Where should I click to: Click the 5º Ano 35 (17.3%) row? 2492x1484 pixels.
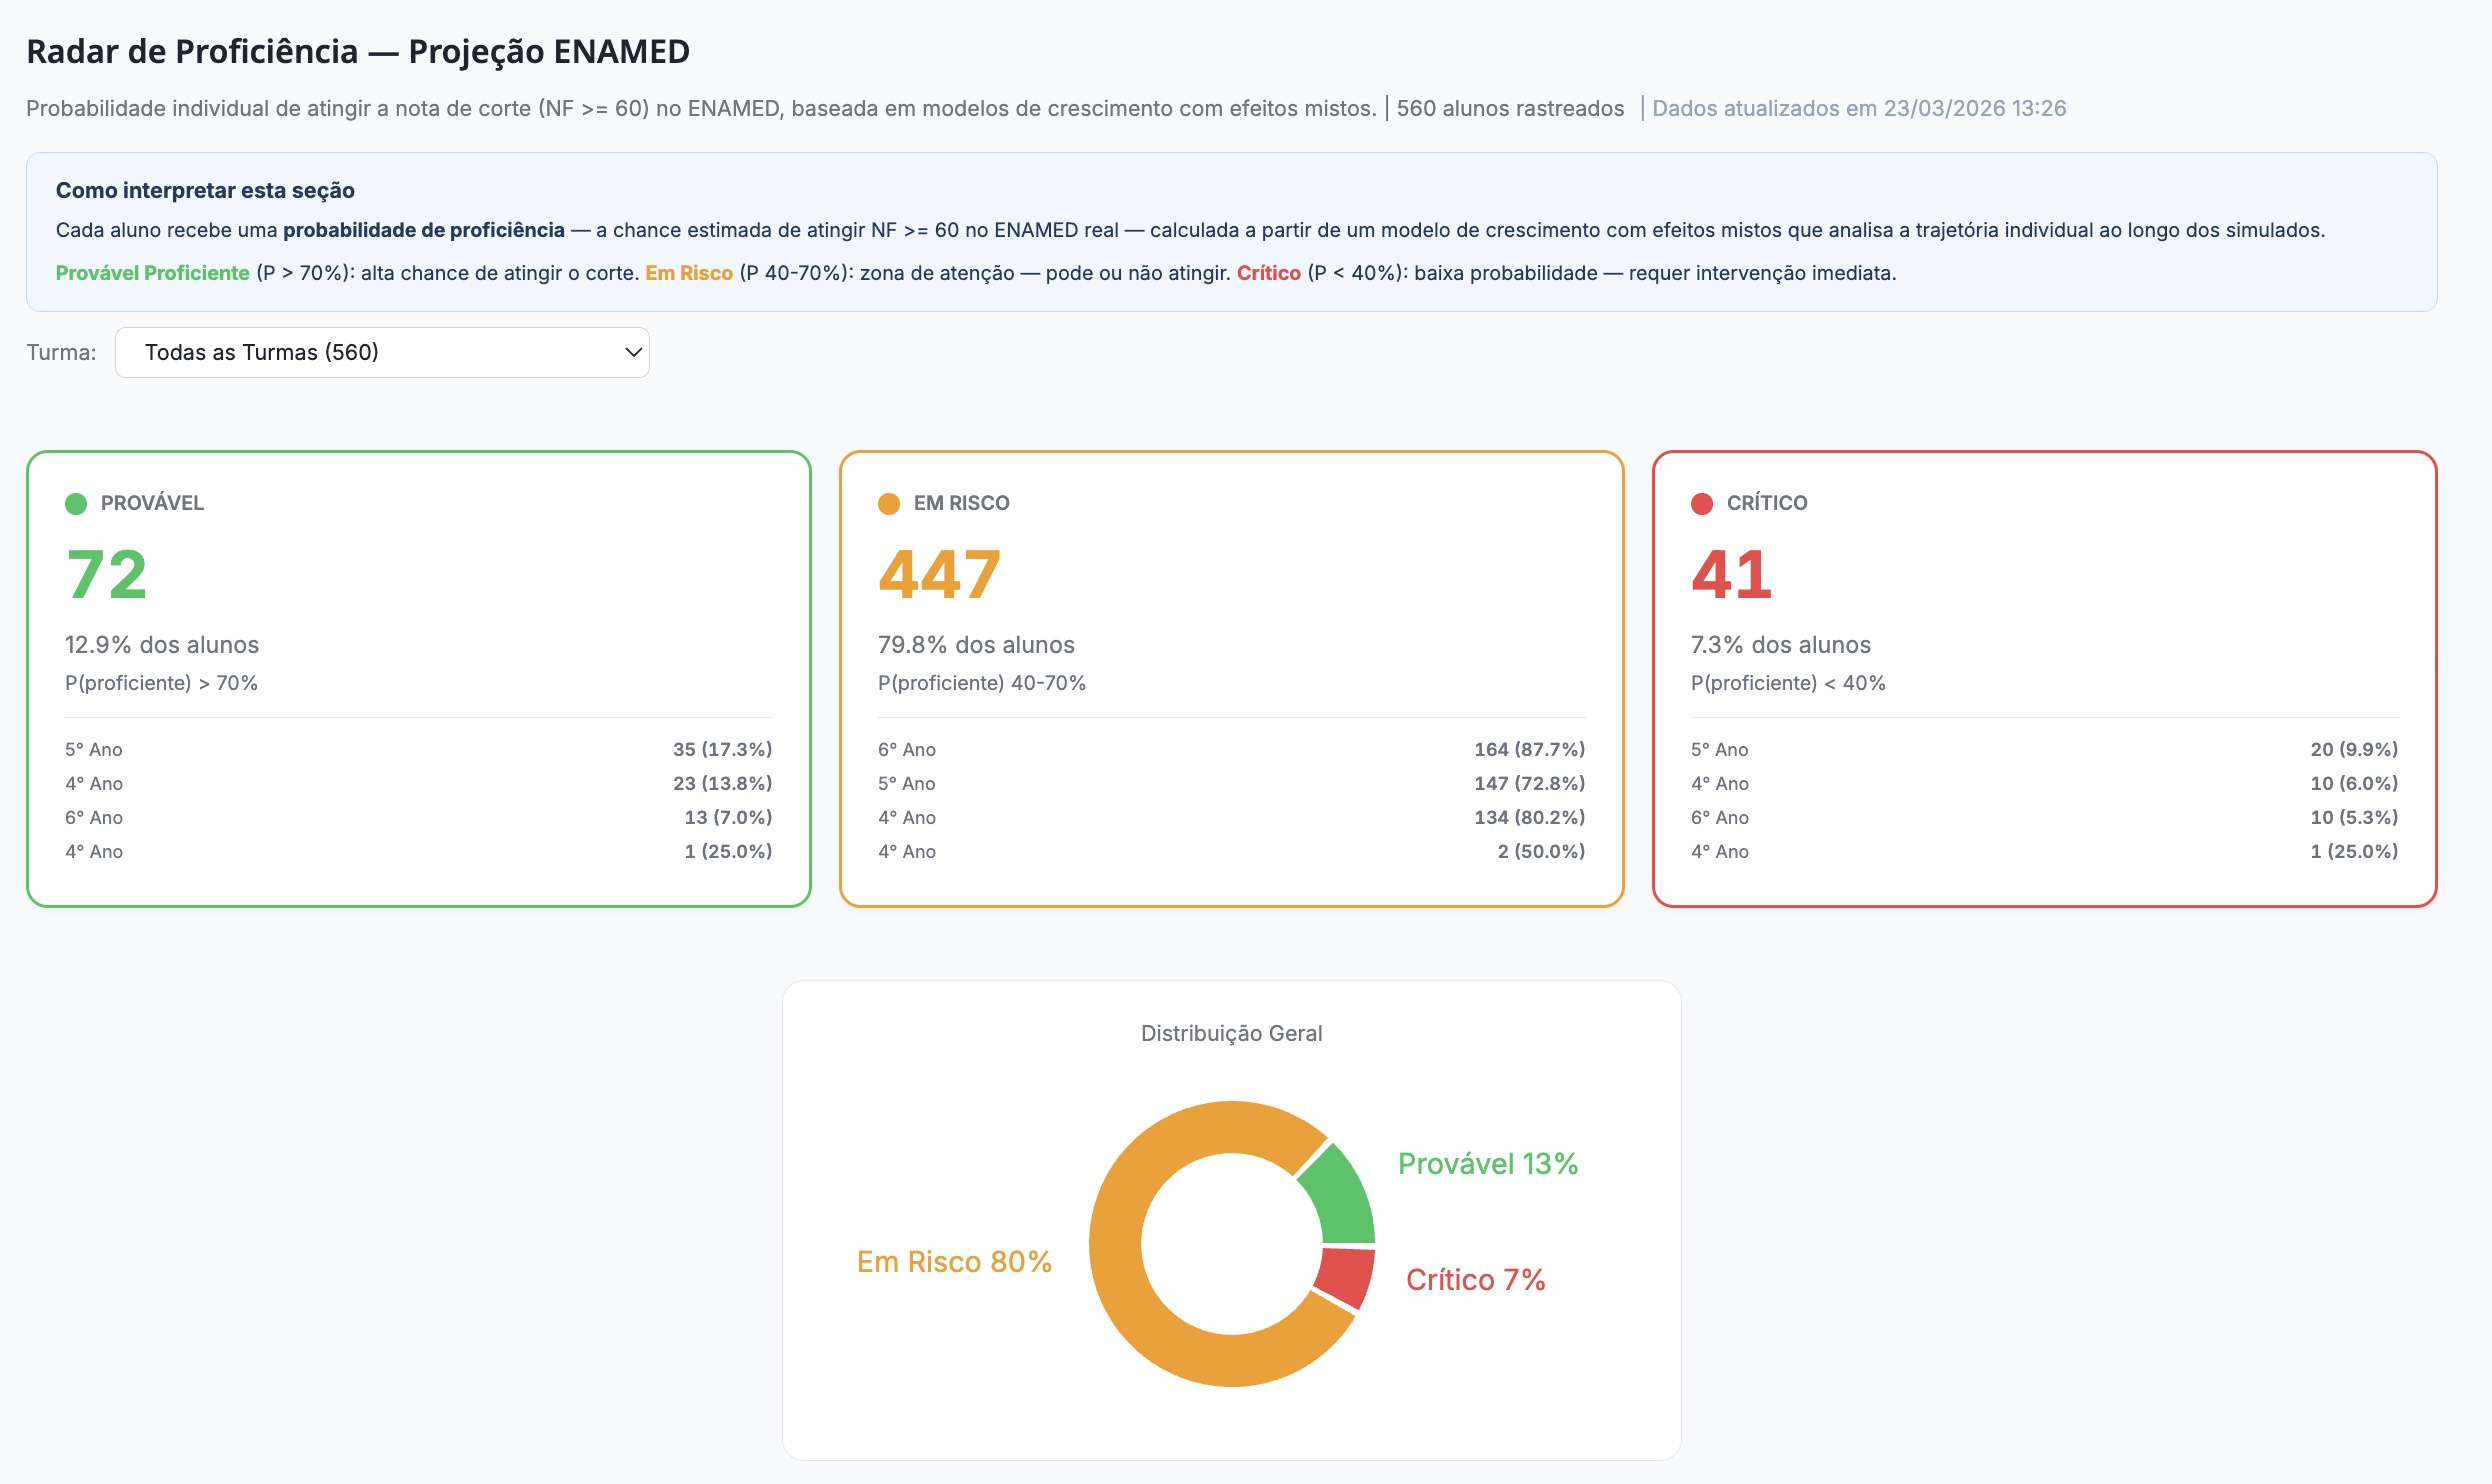[418, 750]
